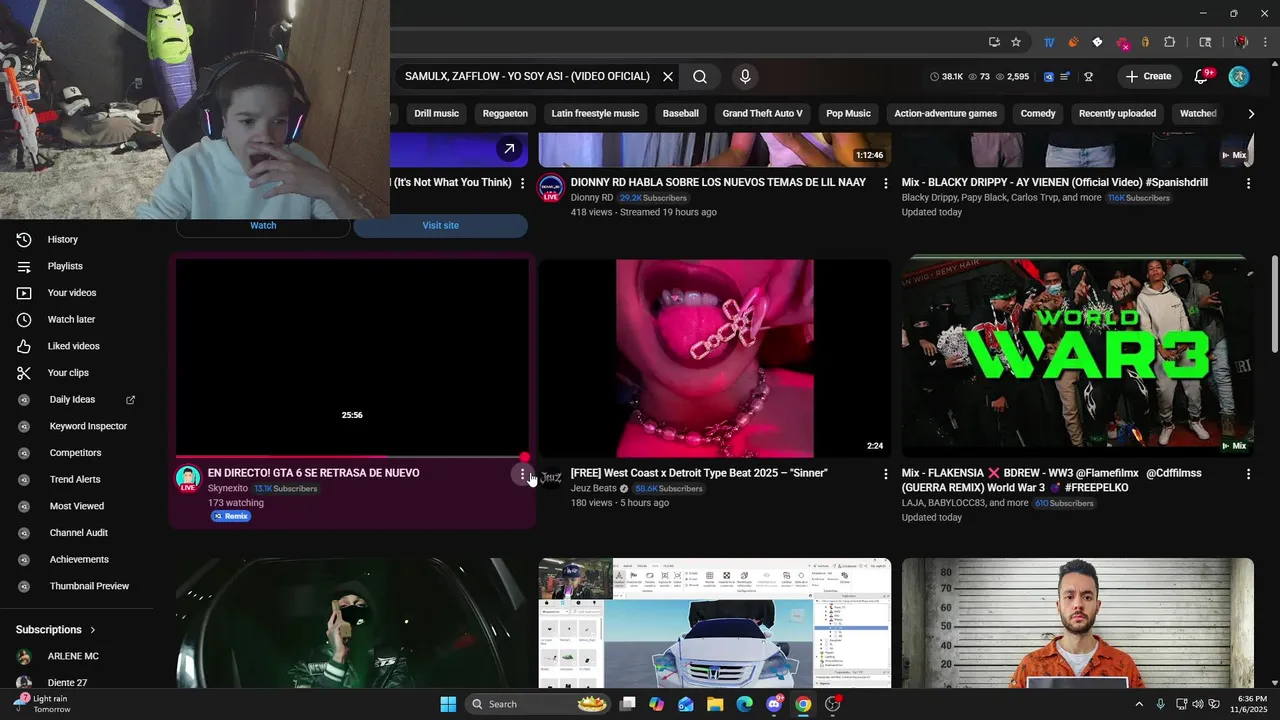Start voice search with microphone icon
Viewport: 1280px width, 720px height.
point(744,77)
